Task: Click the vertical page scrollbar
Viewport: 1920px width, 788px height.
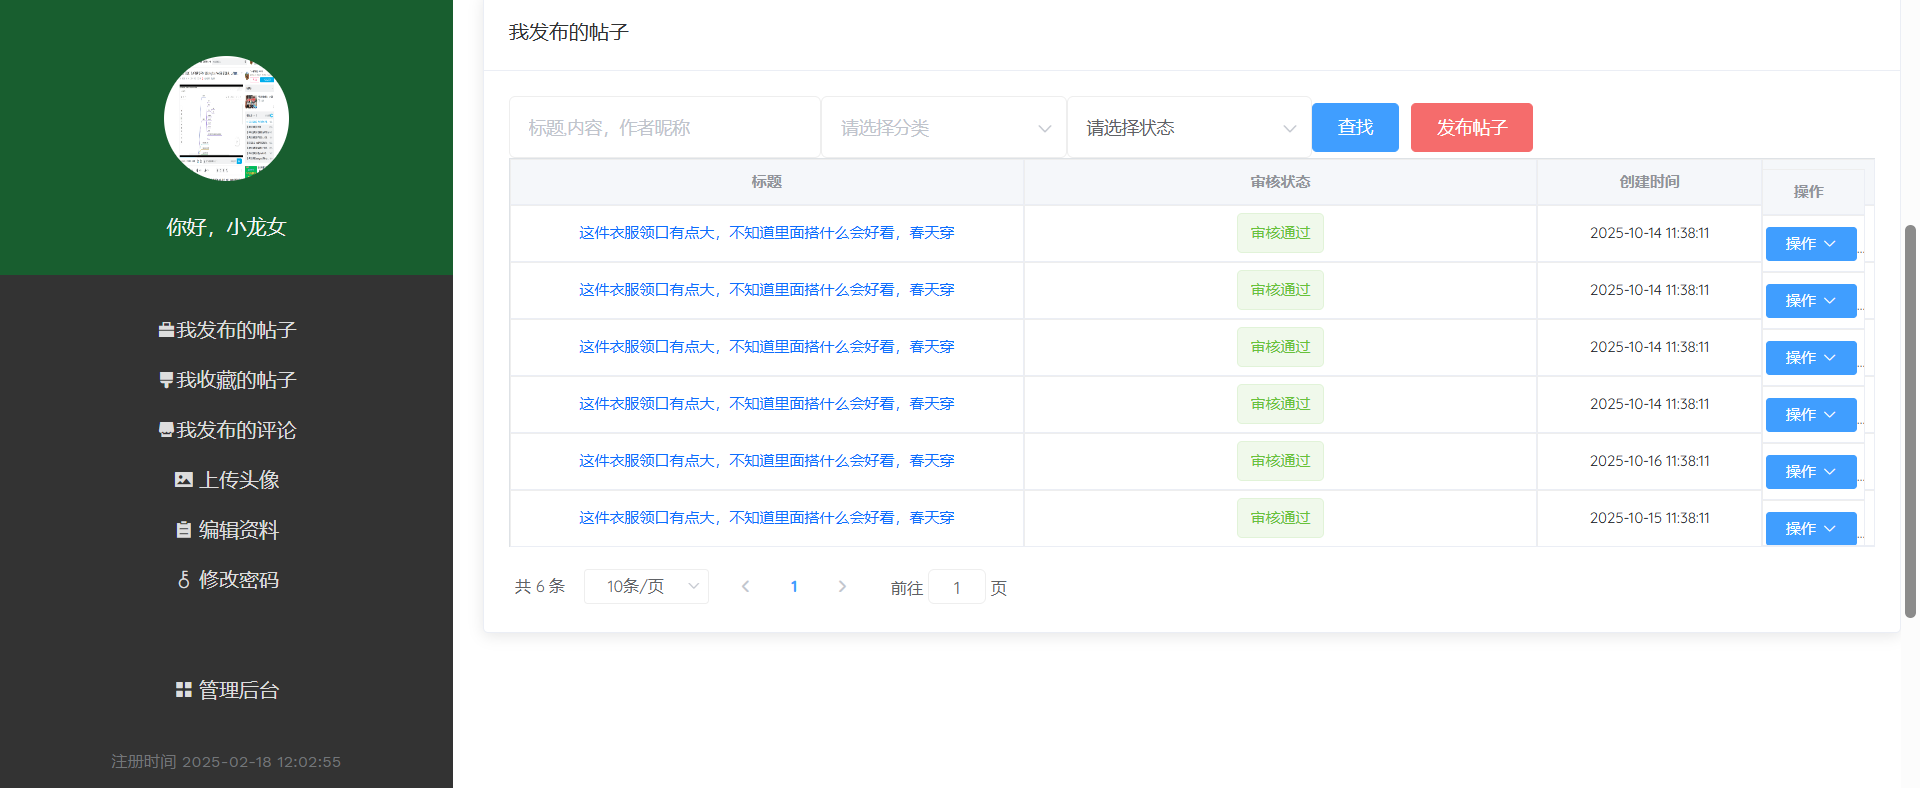Action: pos(1910,420)
